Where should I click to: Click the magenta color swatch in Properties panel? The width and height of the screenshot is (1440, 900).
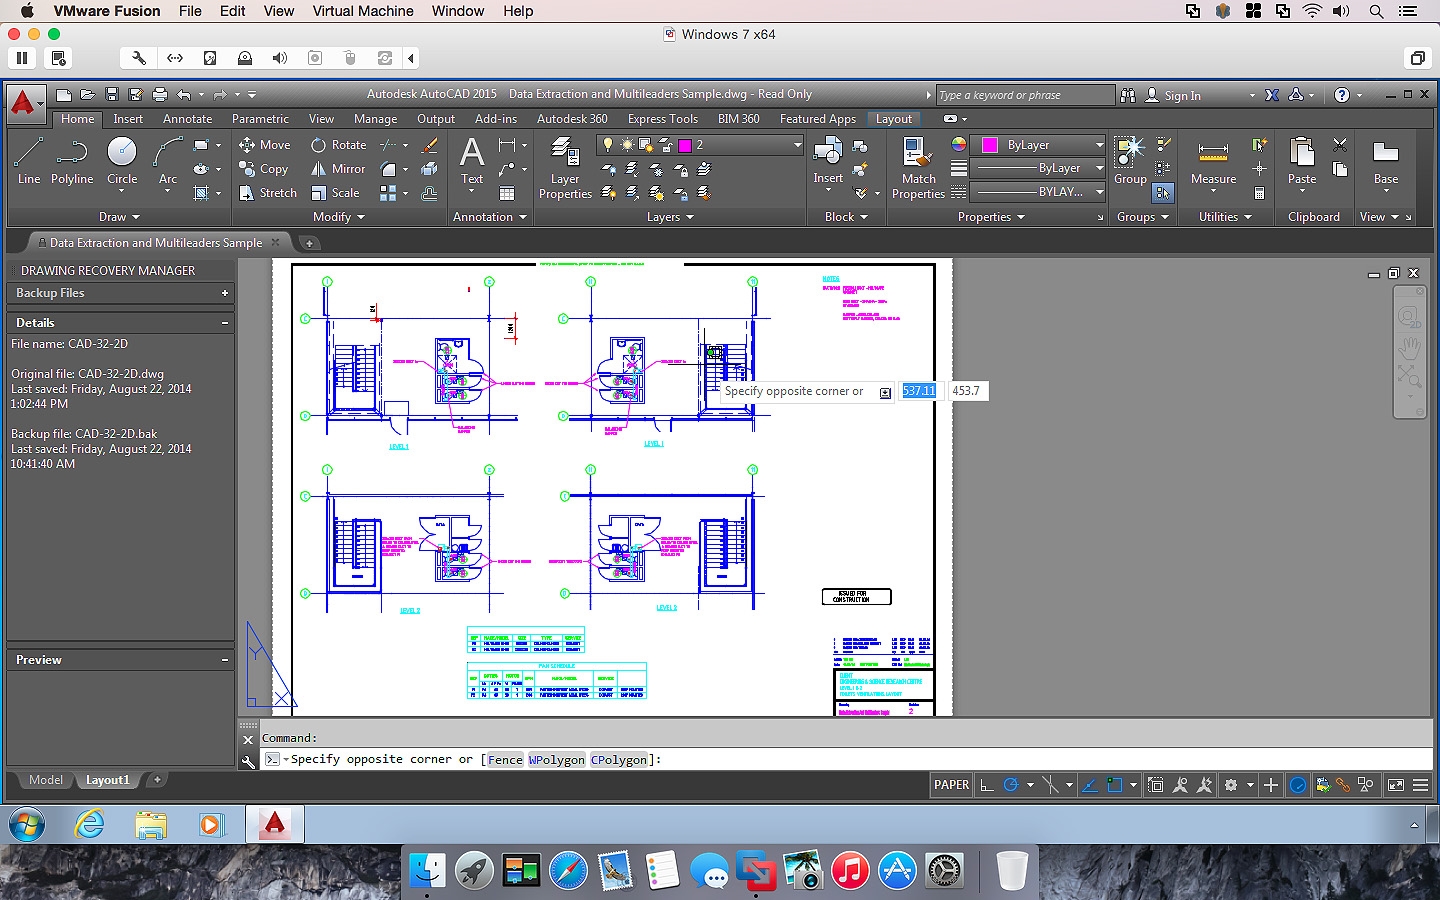pyautogui.click(x=990, y=145)
